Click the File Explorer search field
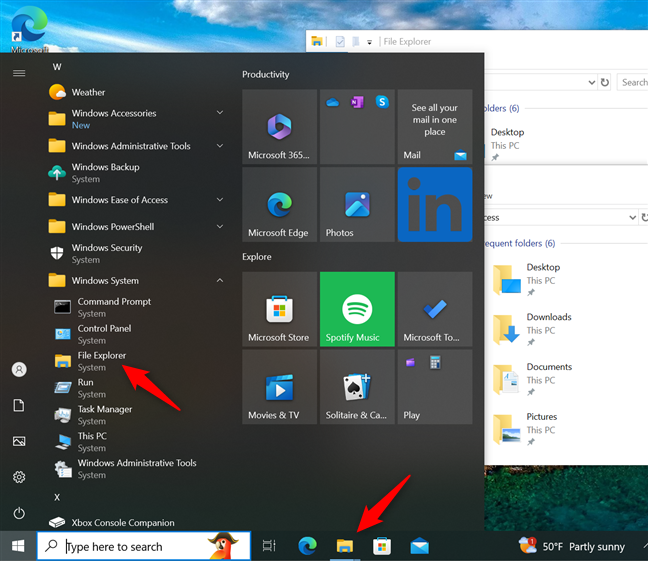 click(633, 82)
